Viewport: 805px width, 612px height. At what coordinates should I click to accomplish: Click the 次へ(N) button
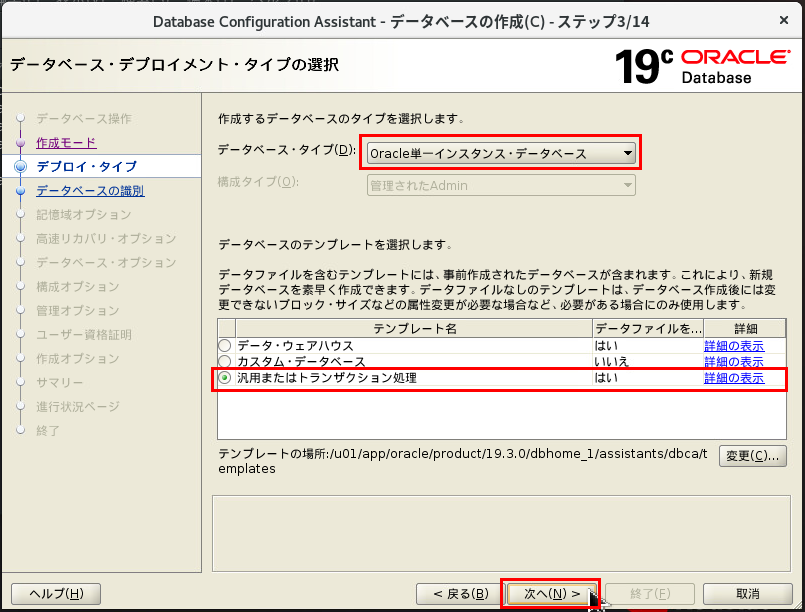point(549,592)
